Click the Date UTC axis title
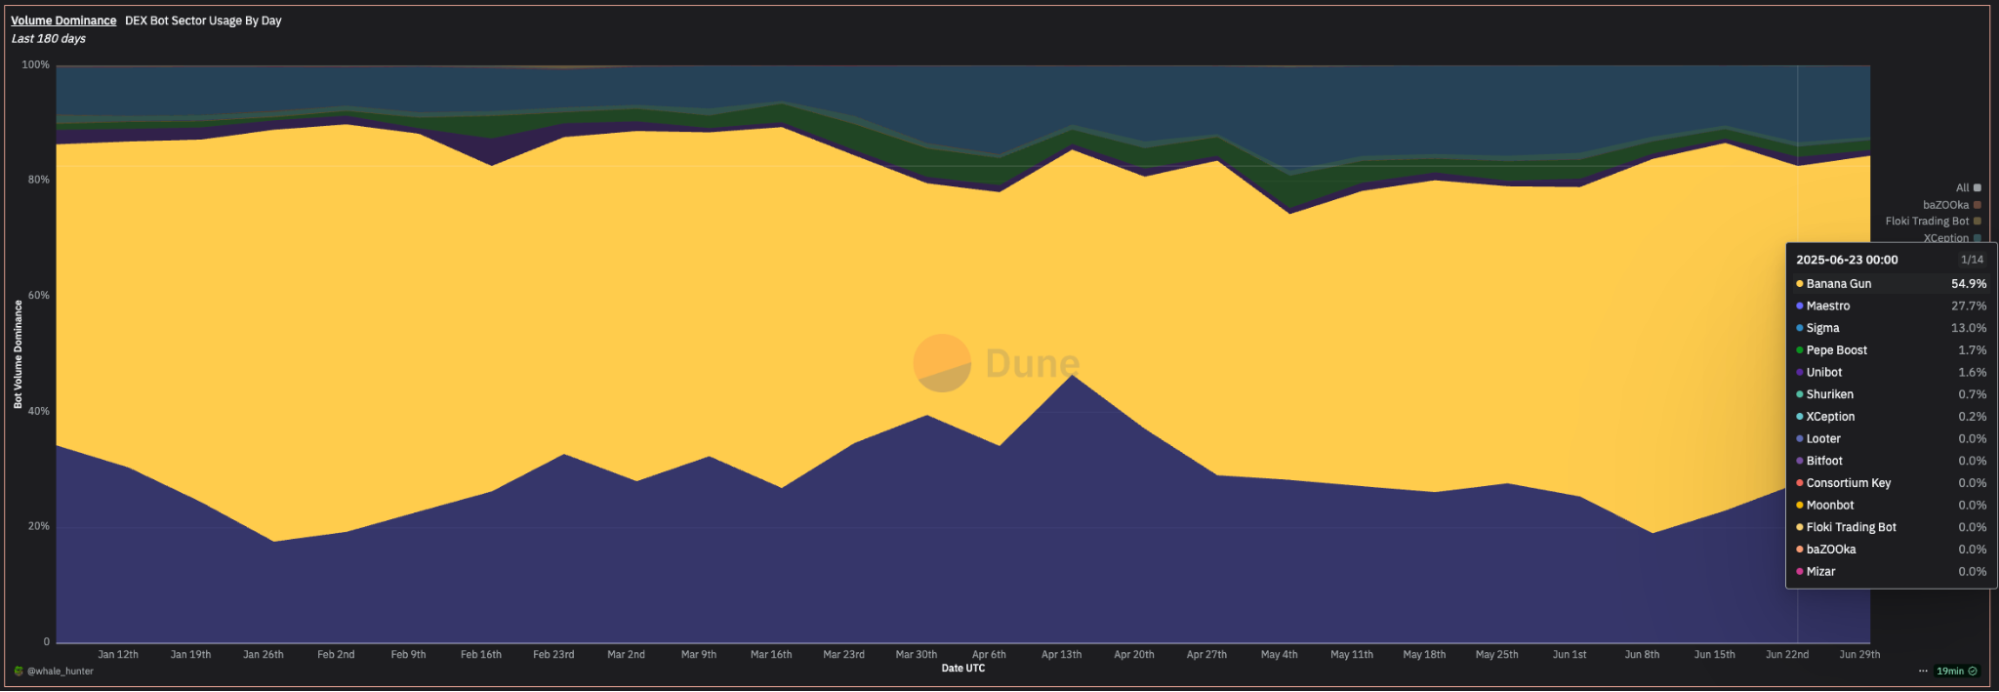 (x=963, y=668)
